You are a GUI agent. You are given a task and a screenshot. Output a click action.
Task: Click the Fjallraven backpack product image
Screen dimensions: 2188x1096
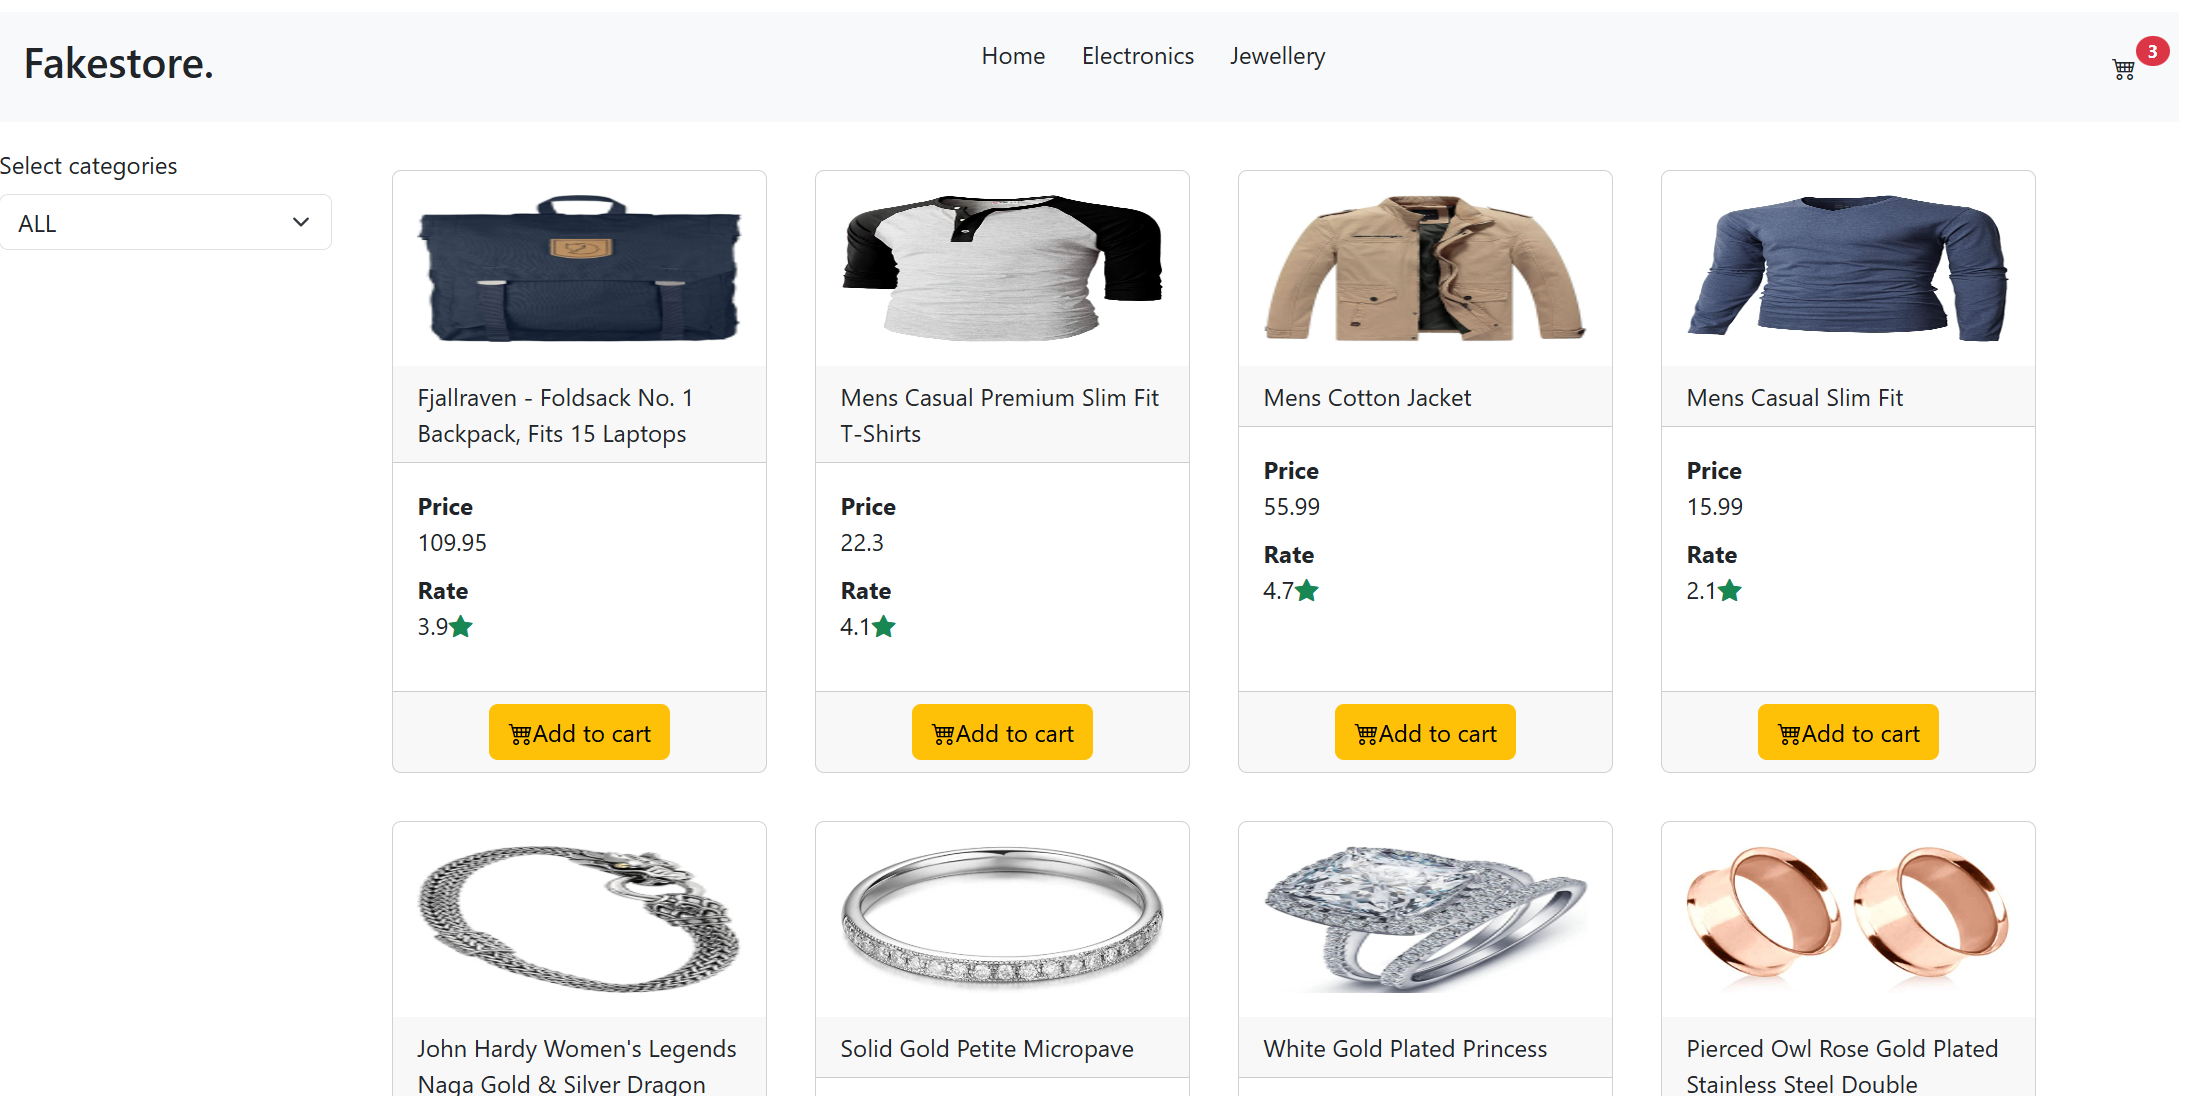(x=579, y=269)
